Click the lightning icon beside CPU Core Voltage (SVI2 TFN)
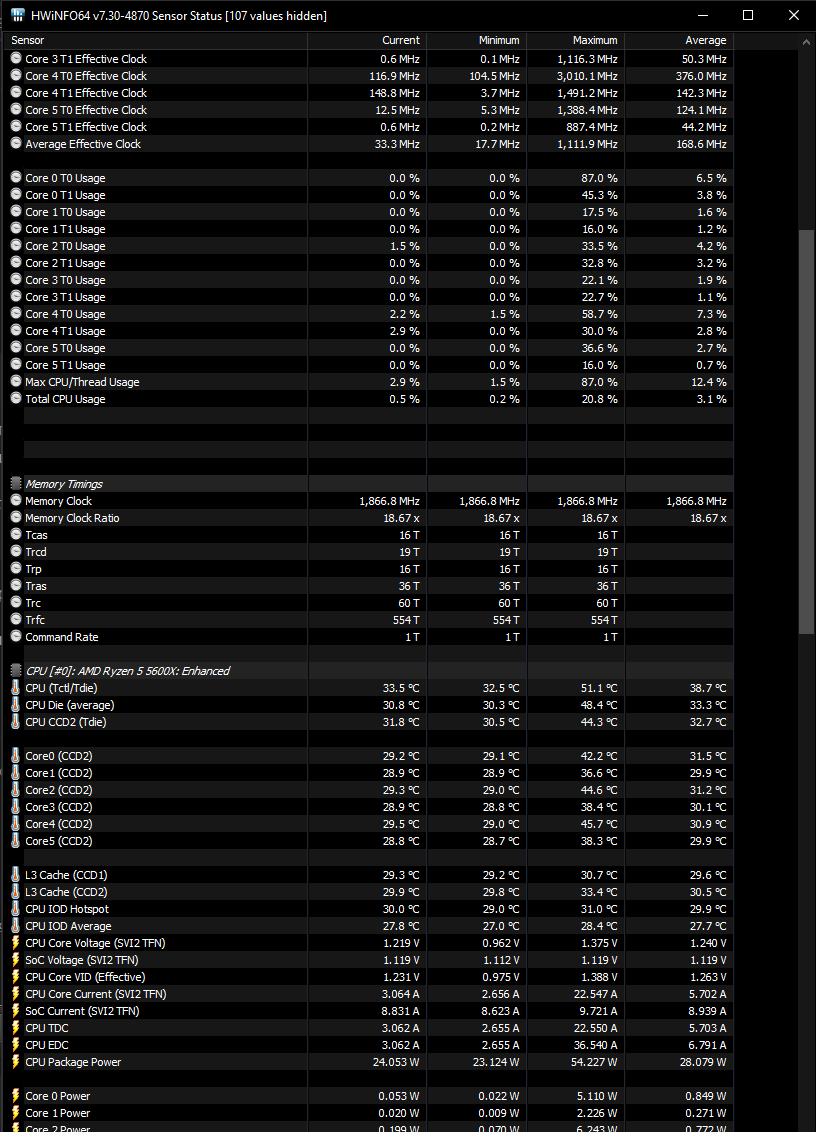 [x=16, y=942]
